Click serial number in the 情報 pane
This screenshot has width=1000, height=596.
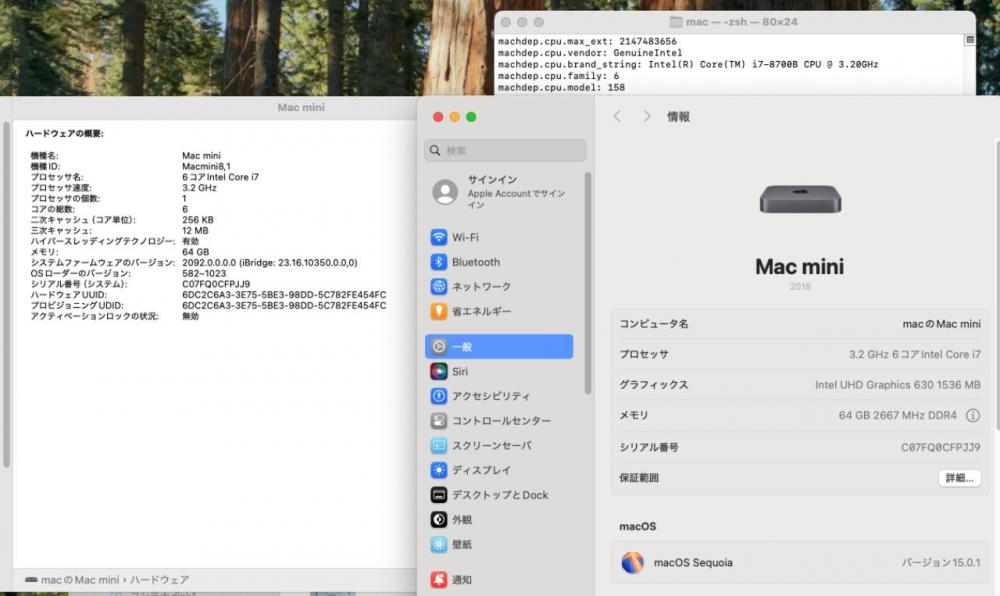pos(941,447)
